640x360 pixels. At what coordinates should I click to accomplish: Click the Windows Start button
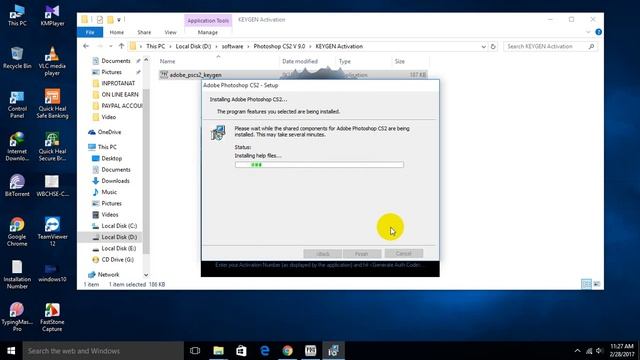tap(11, 351)
